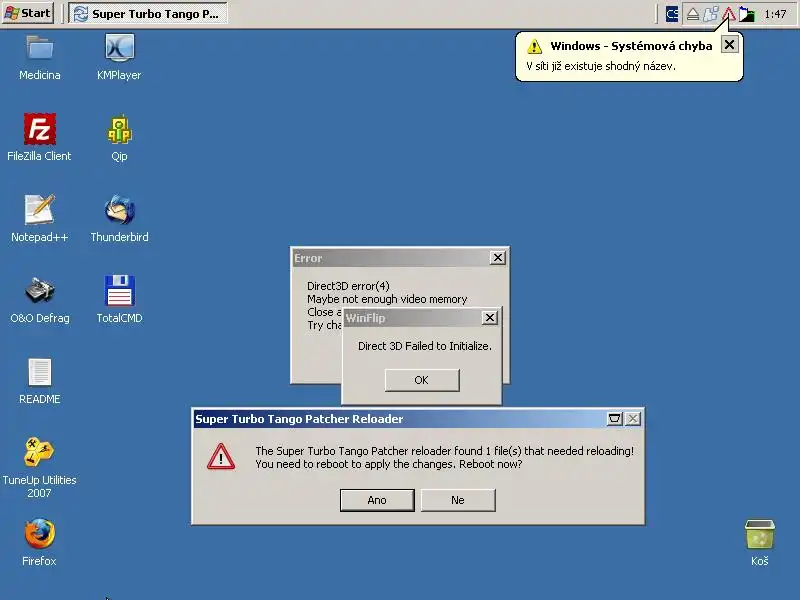
Task: Open the Start menu
Action: [28, 13]
